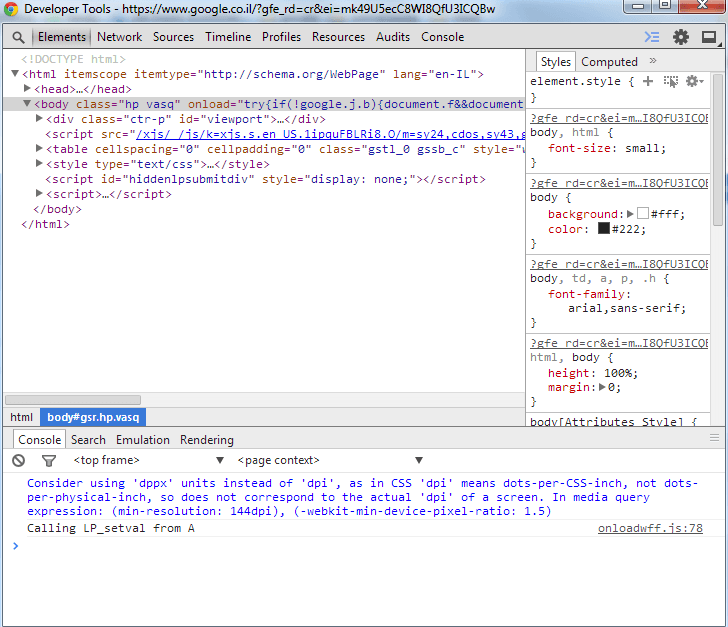Expand the div#viewport node
Image resolution: width=728 pixels, height=627 pixels.
(39, 118)
